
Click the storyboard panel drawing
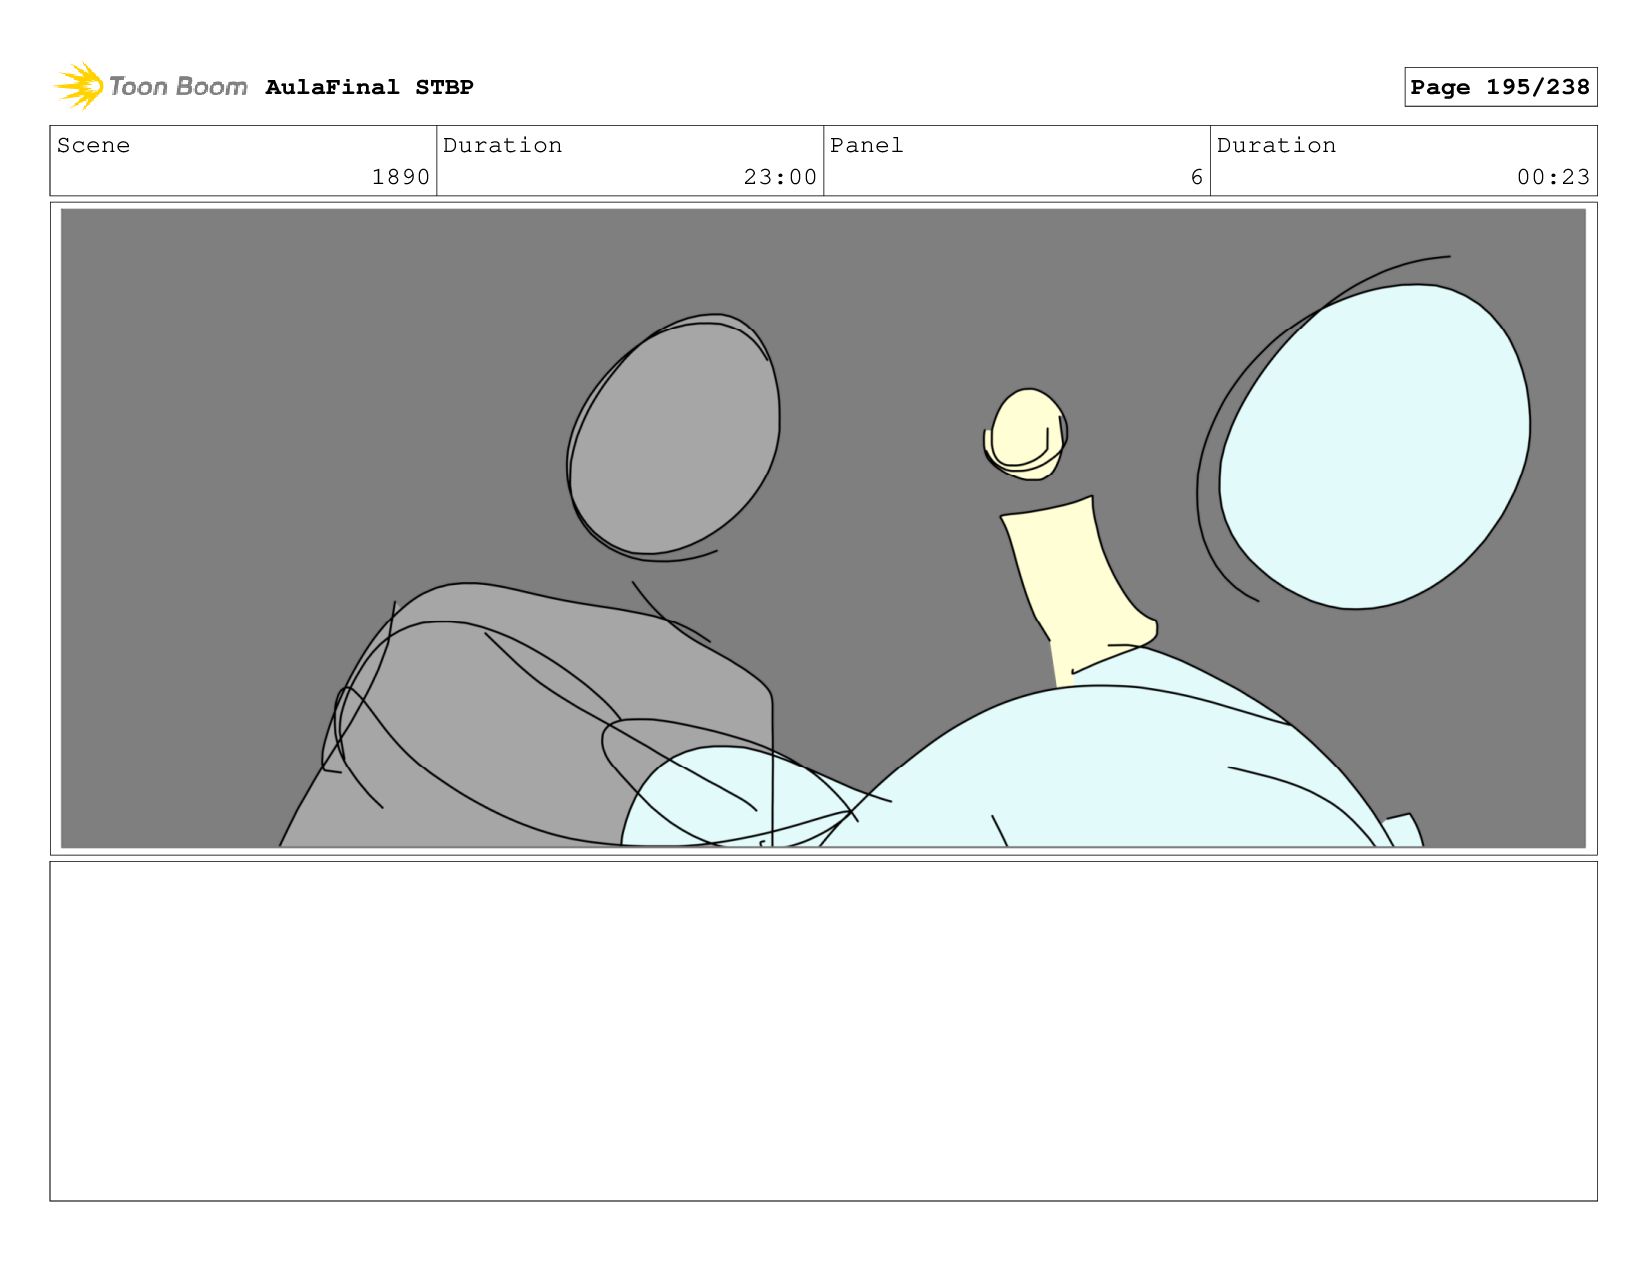click(823, 528)
